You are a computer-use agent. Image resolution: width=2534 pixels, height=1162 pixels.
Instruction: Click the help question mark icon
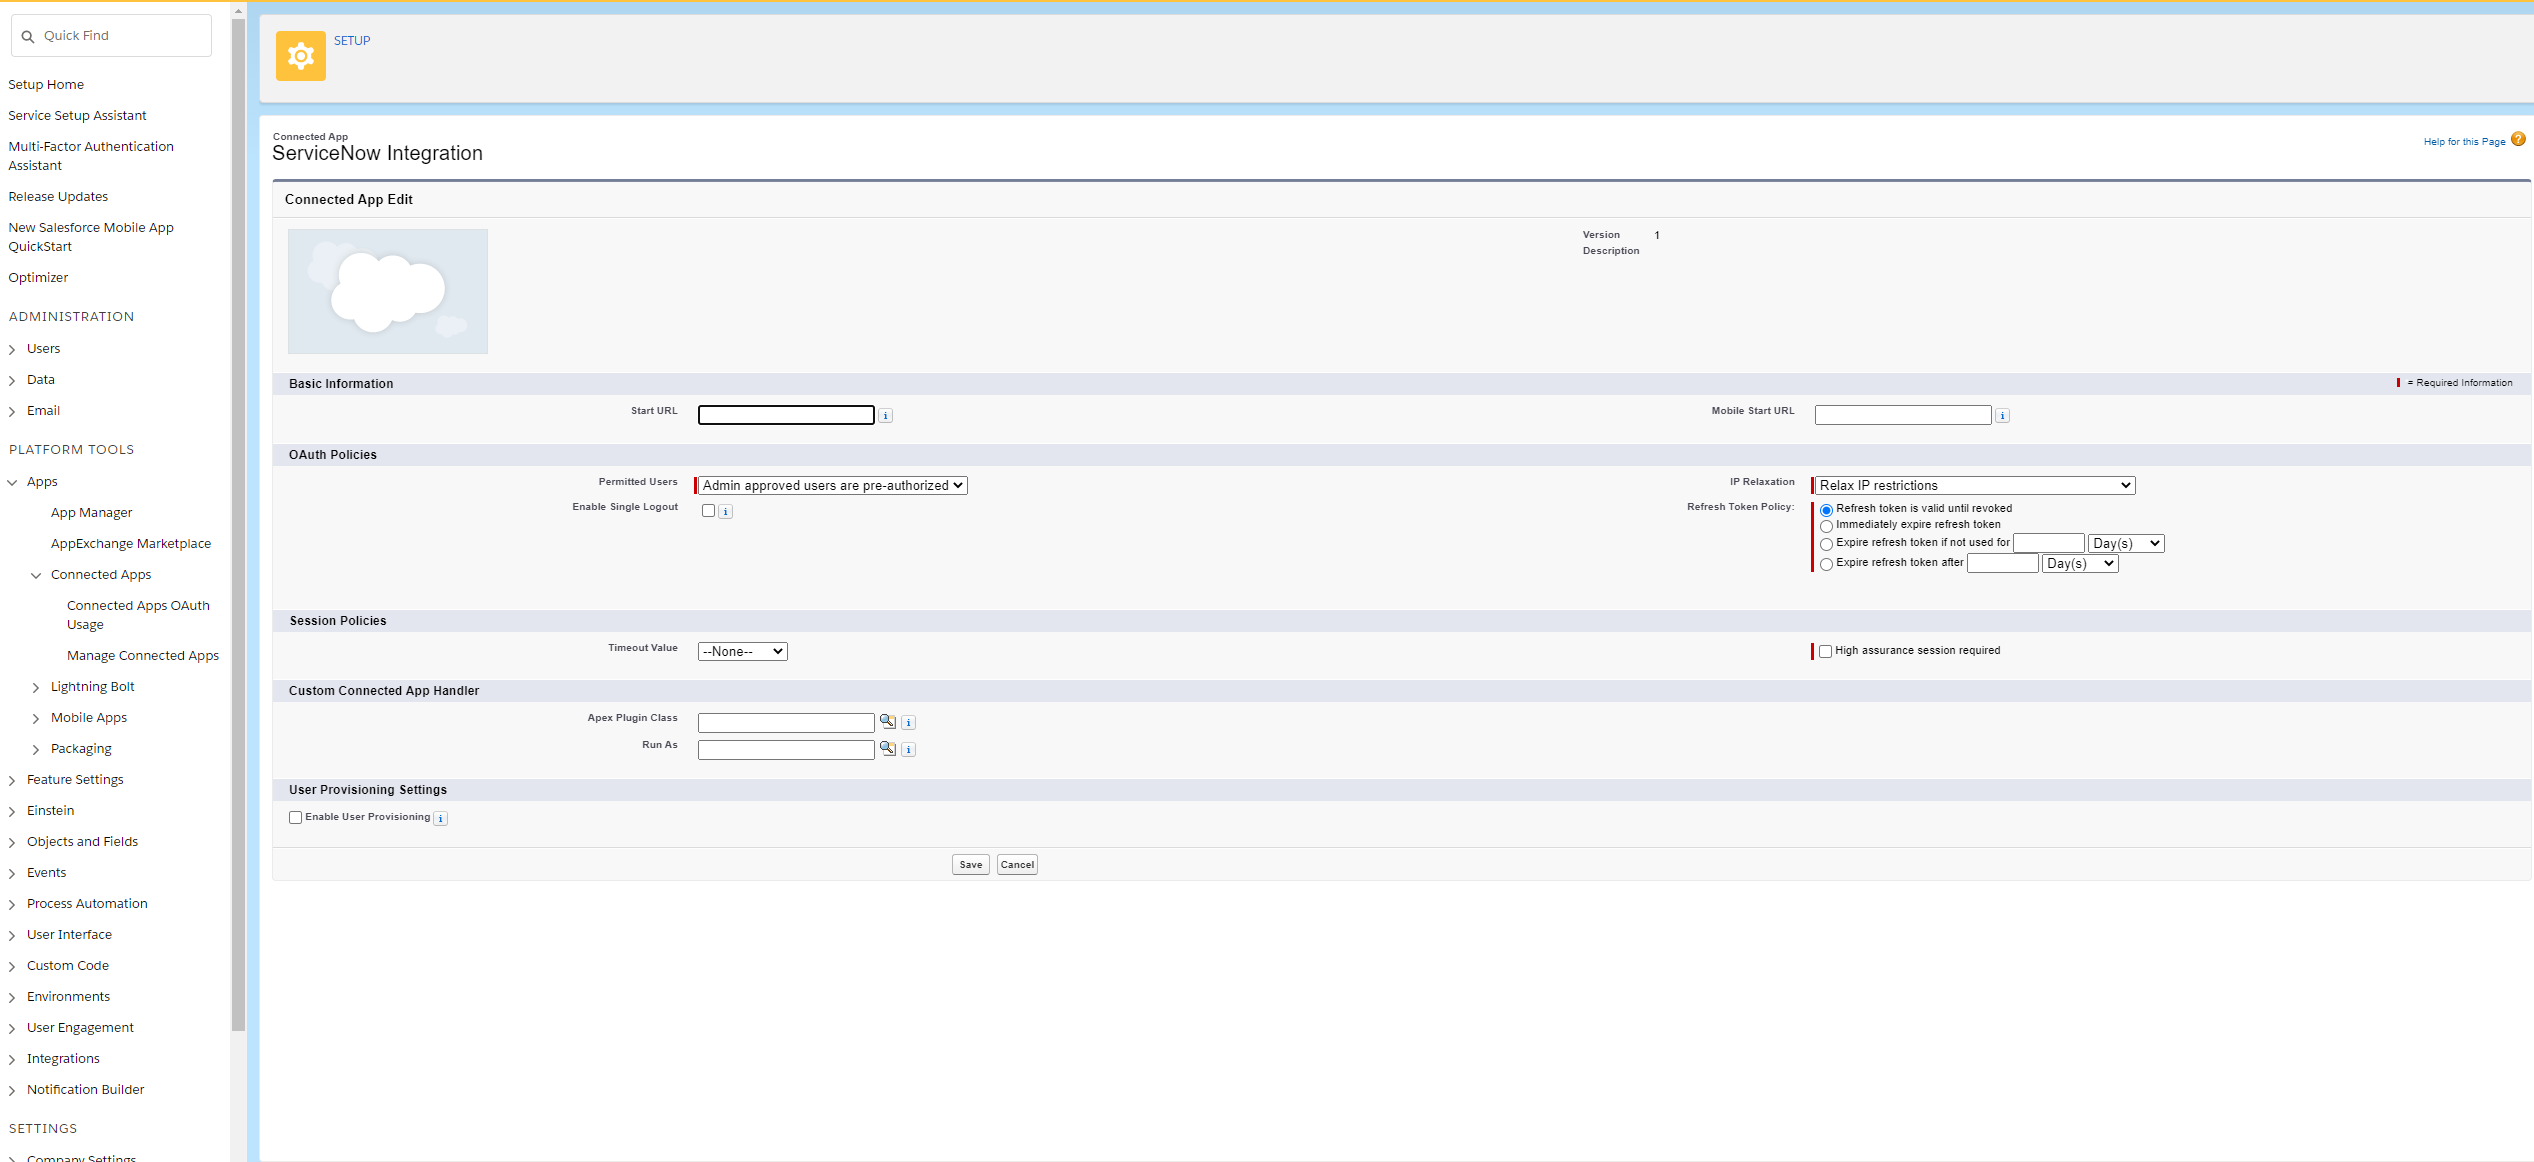[2518, 140]
